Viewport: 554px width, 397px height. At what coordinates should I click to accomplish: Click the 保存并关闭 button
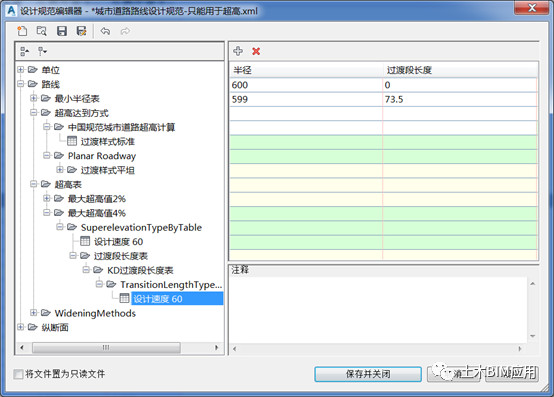tap(368, 374)
